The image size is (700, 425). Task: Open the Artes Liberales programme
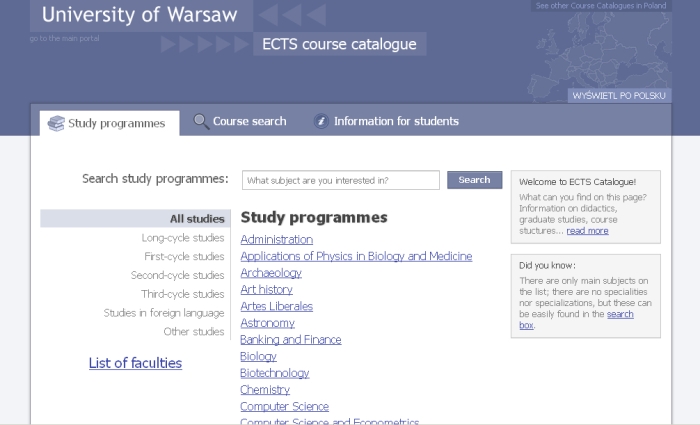(276, 306)
